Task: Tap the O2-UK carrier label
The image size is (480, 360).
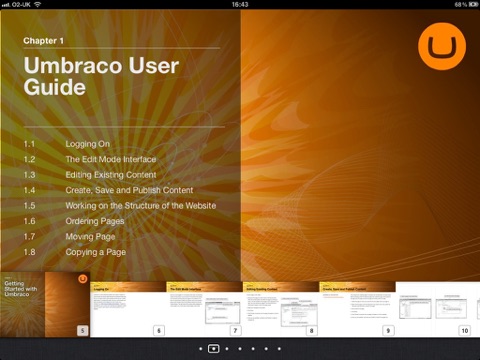Action: (21, 4)
